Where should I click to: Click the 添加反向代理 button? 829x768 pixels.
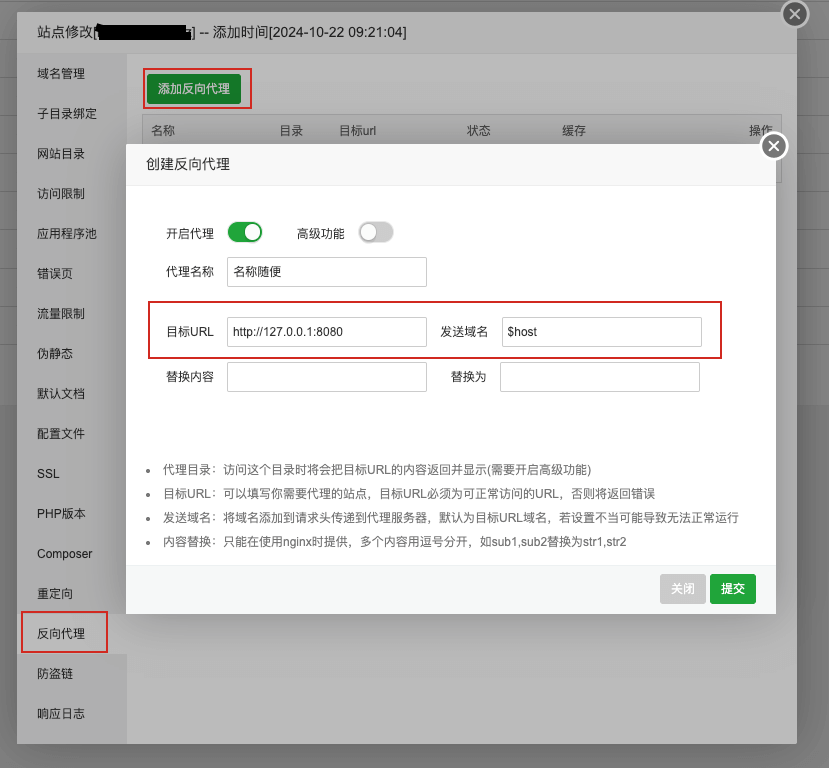click(193, 89)
